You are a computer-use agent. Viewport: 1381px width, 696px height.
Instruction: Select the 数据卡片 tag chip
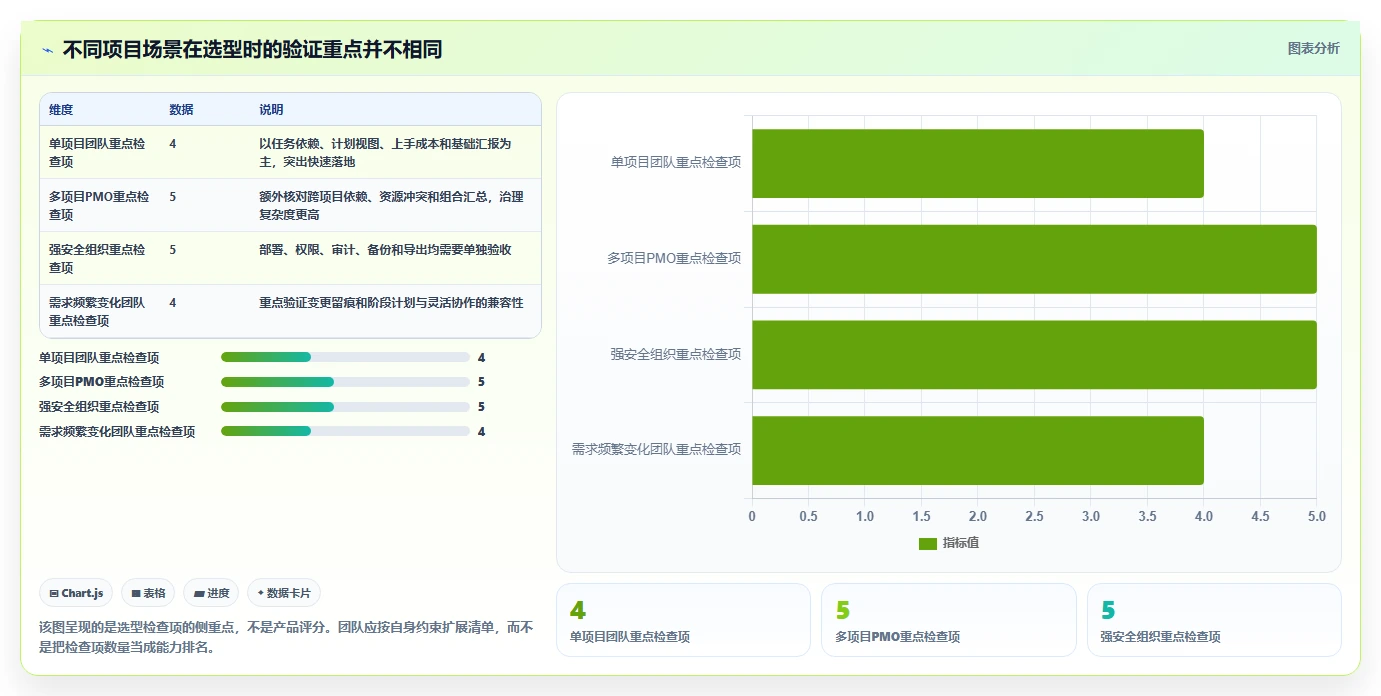tap(283, 593)
